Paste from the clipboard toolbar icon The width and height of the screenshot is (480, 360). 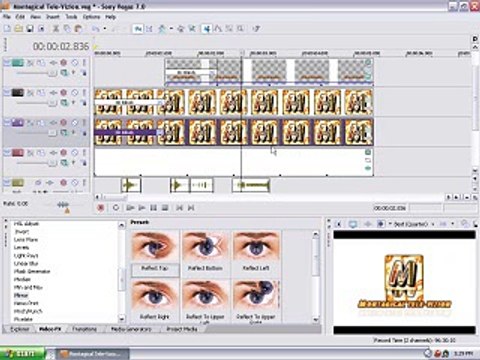[78, 29]
